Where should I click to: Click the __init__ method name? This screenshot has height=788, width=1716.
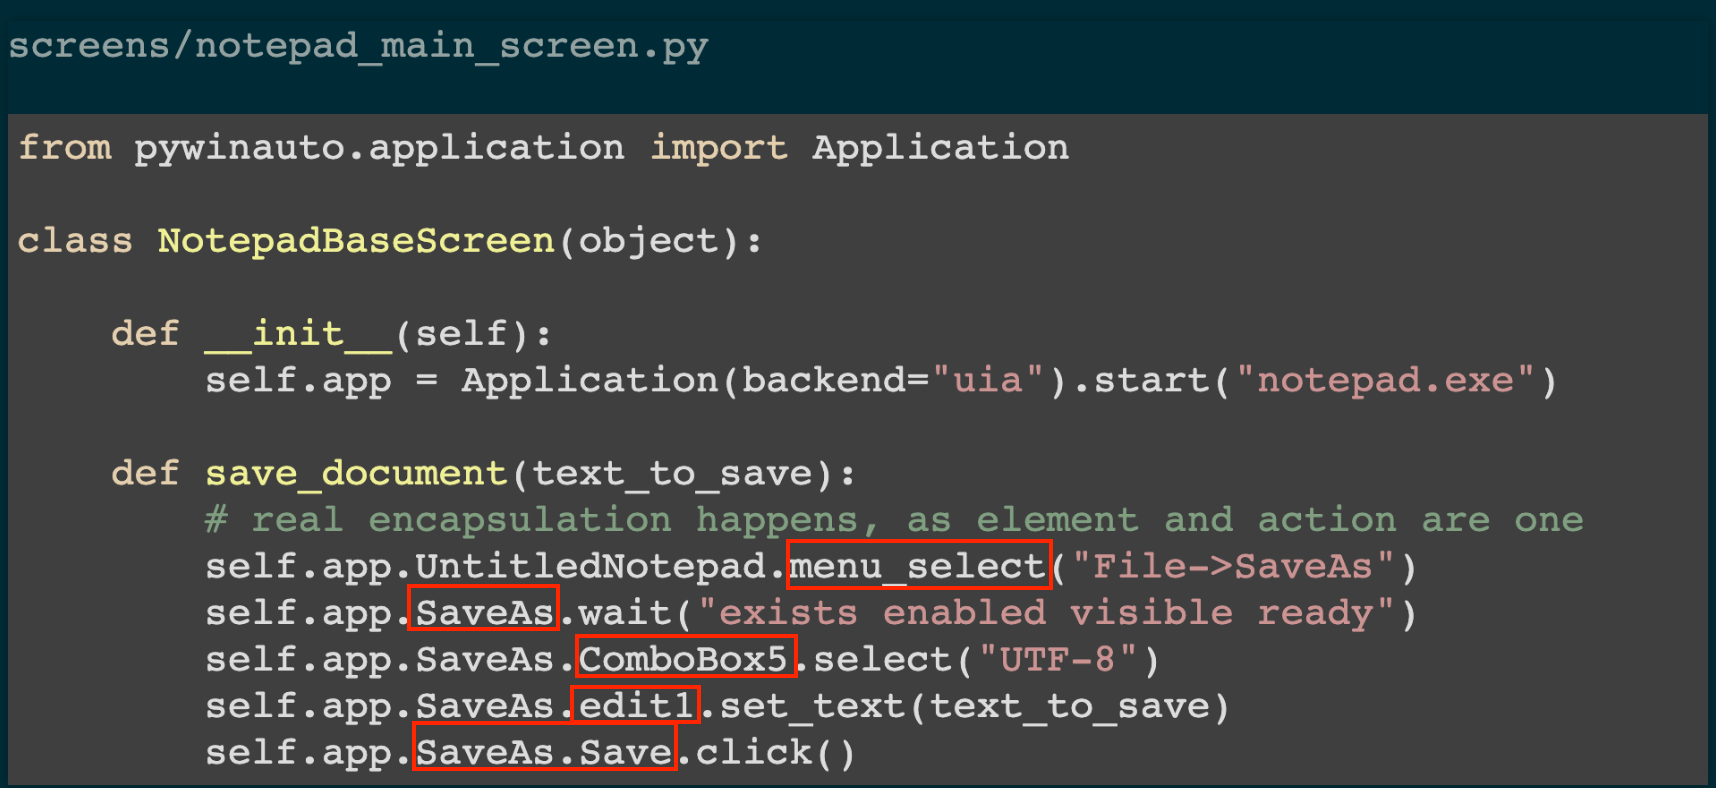pyautogui.click(x=298, y=333)
